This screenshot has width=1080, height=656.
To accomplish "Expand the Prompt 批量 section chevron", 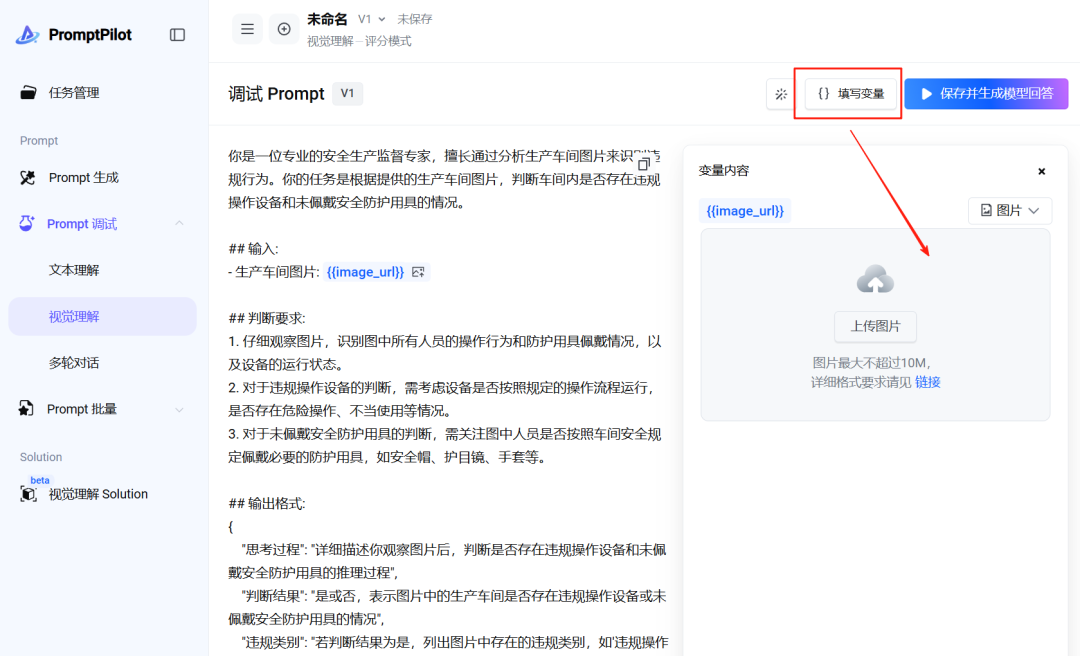I will (x=179, y=409).
